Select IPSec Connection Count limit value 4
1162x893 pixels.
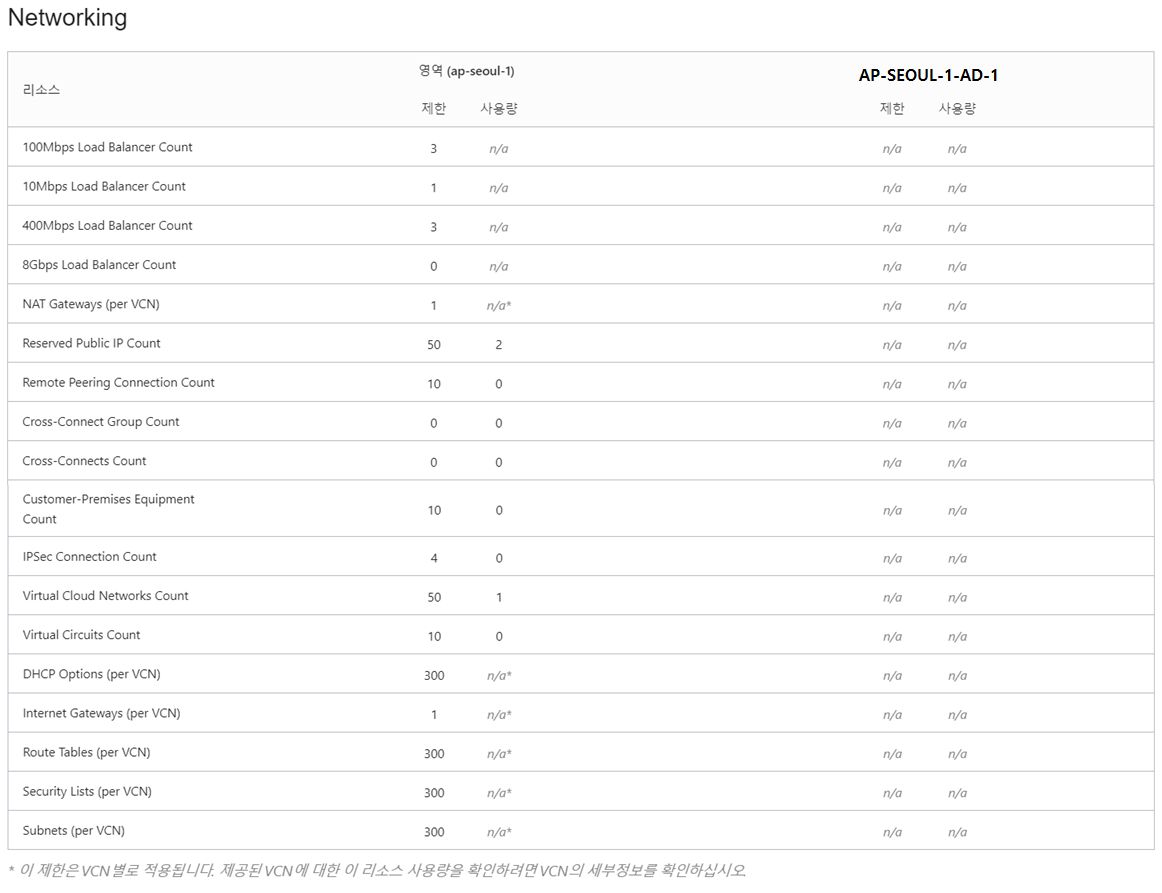(434, 558)
